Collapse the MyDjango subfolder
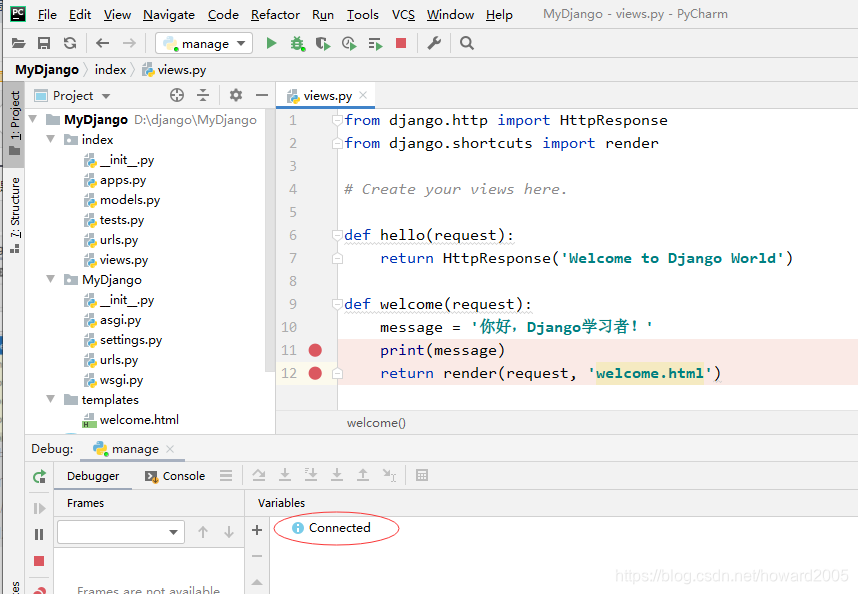The width and height of the screenshot is (858, 594). point(50,279)
